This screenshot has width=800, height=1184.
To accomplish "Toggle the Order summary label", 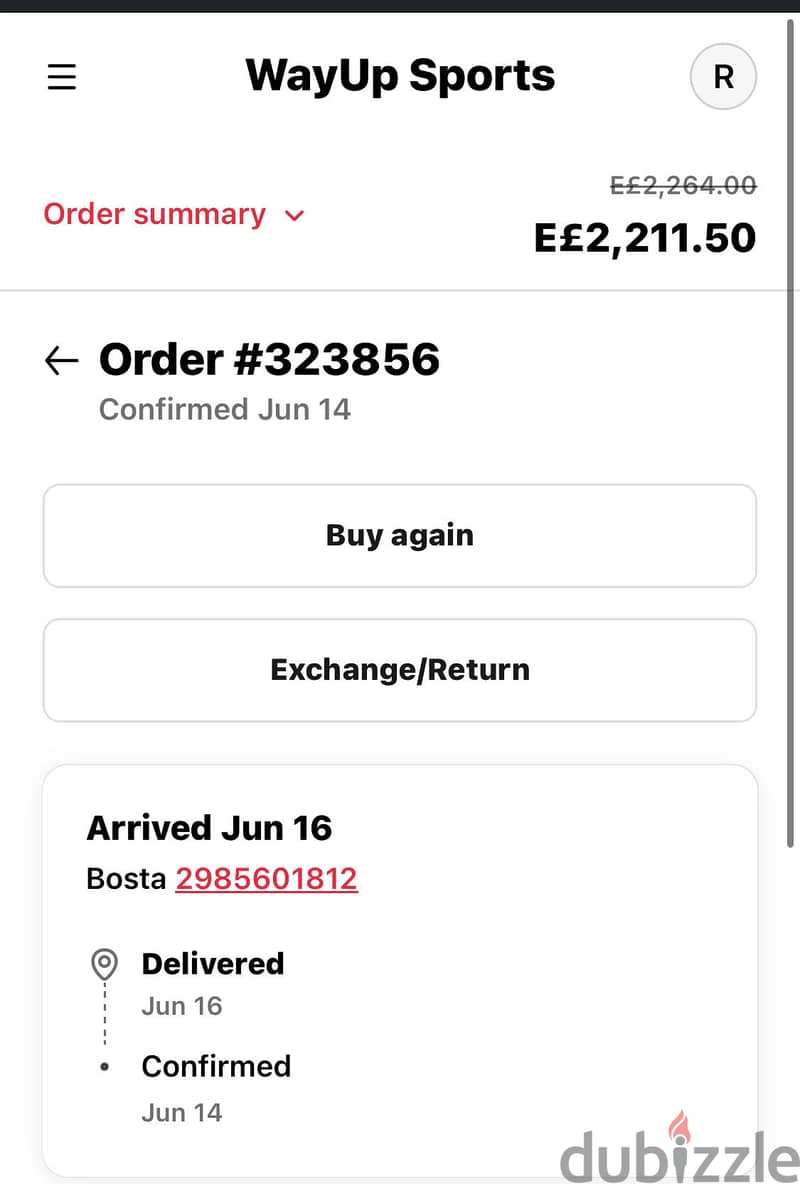I will [155, 214].
